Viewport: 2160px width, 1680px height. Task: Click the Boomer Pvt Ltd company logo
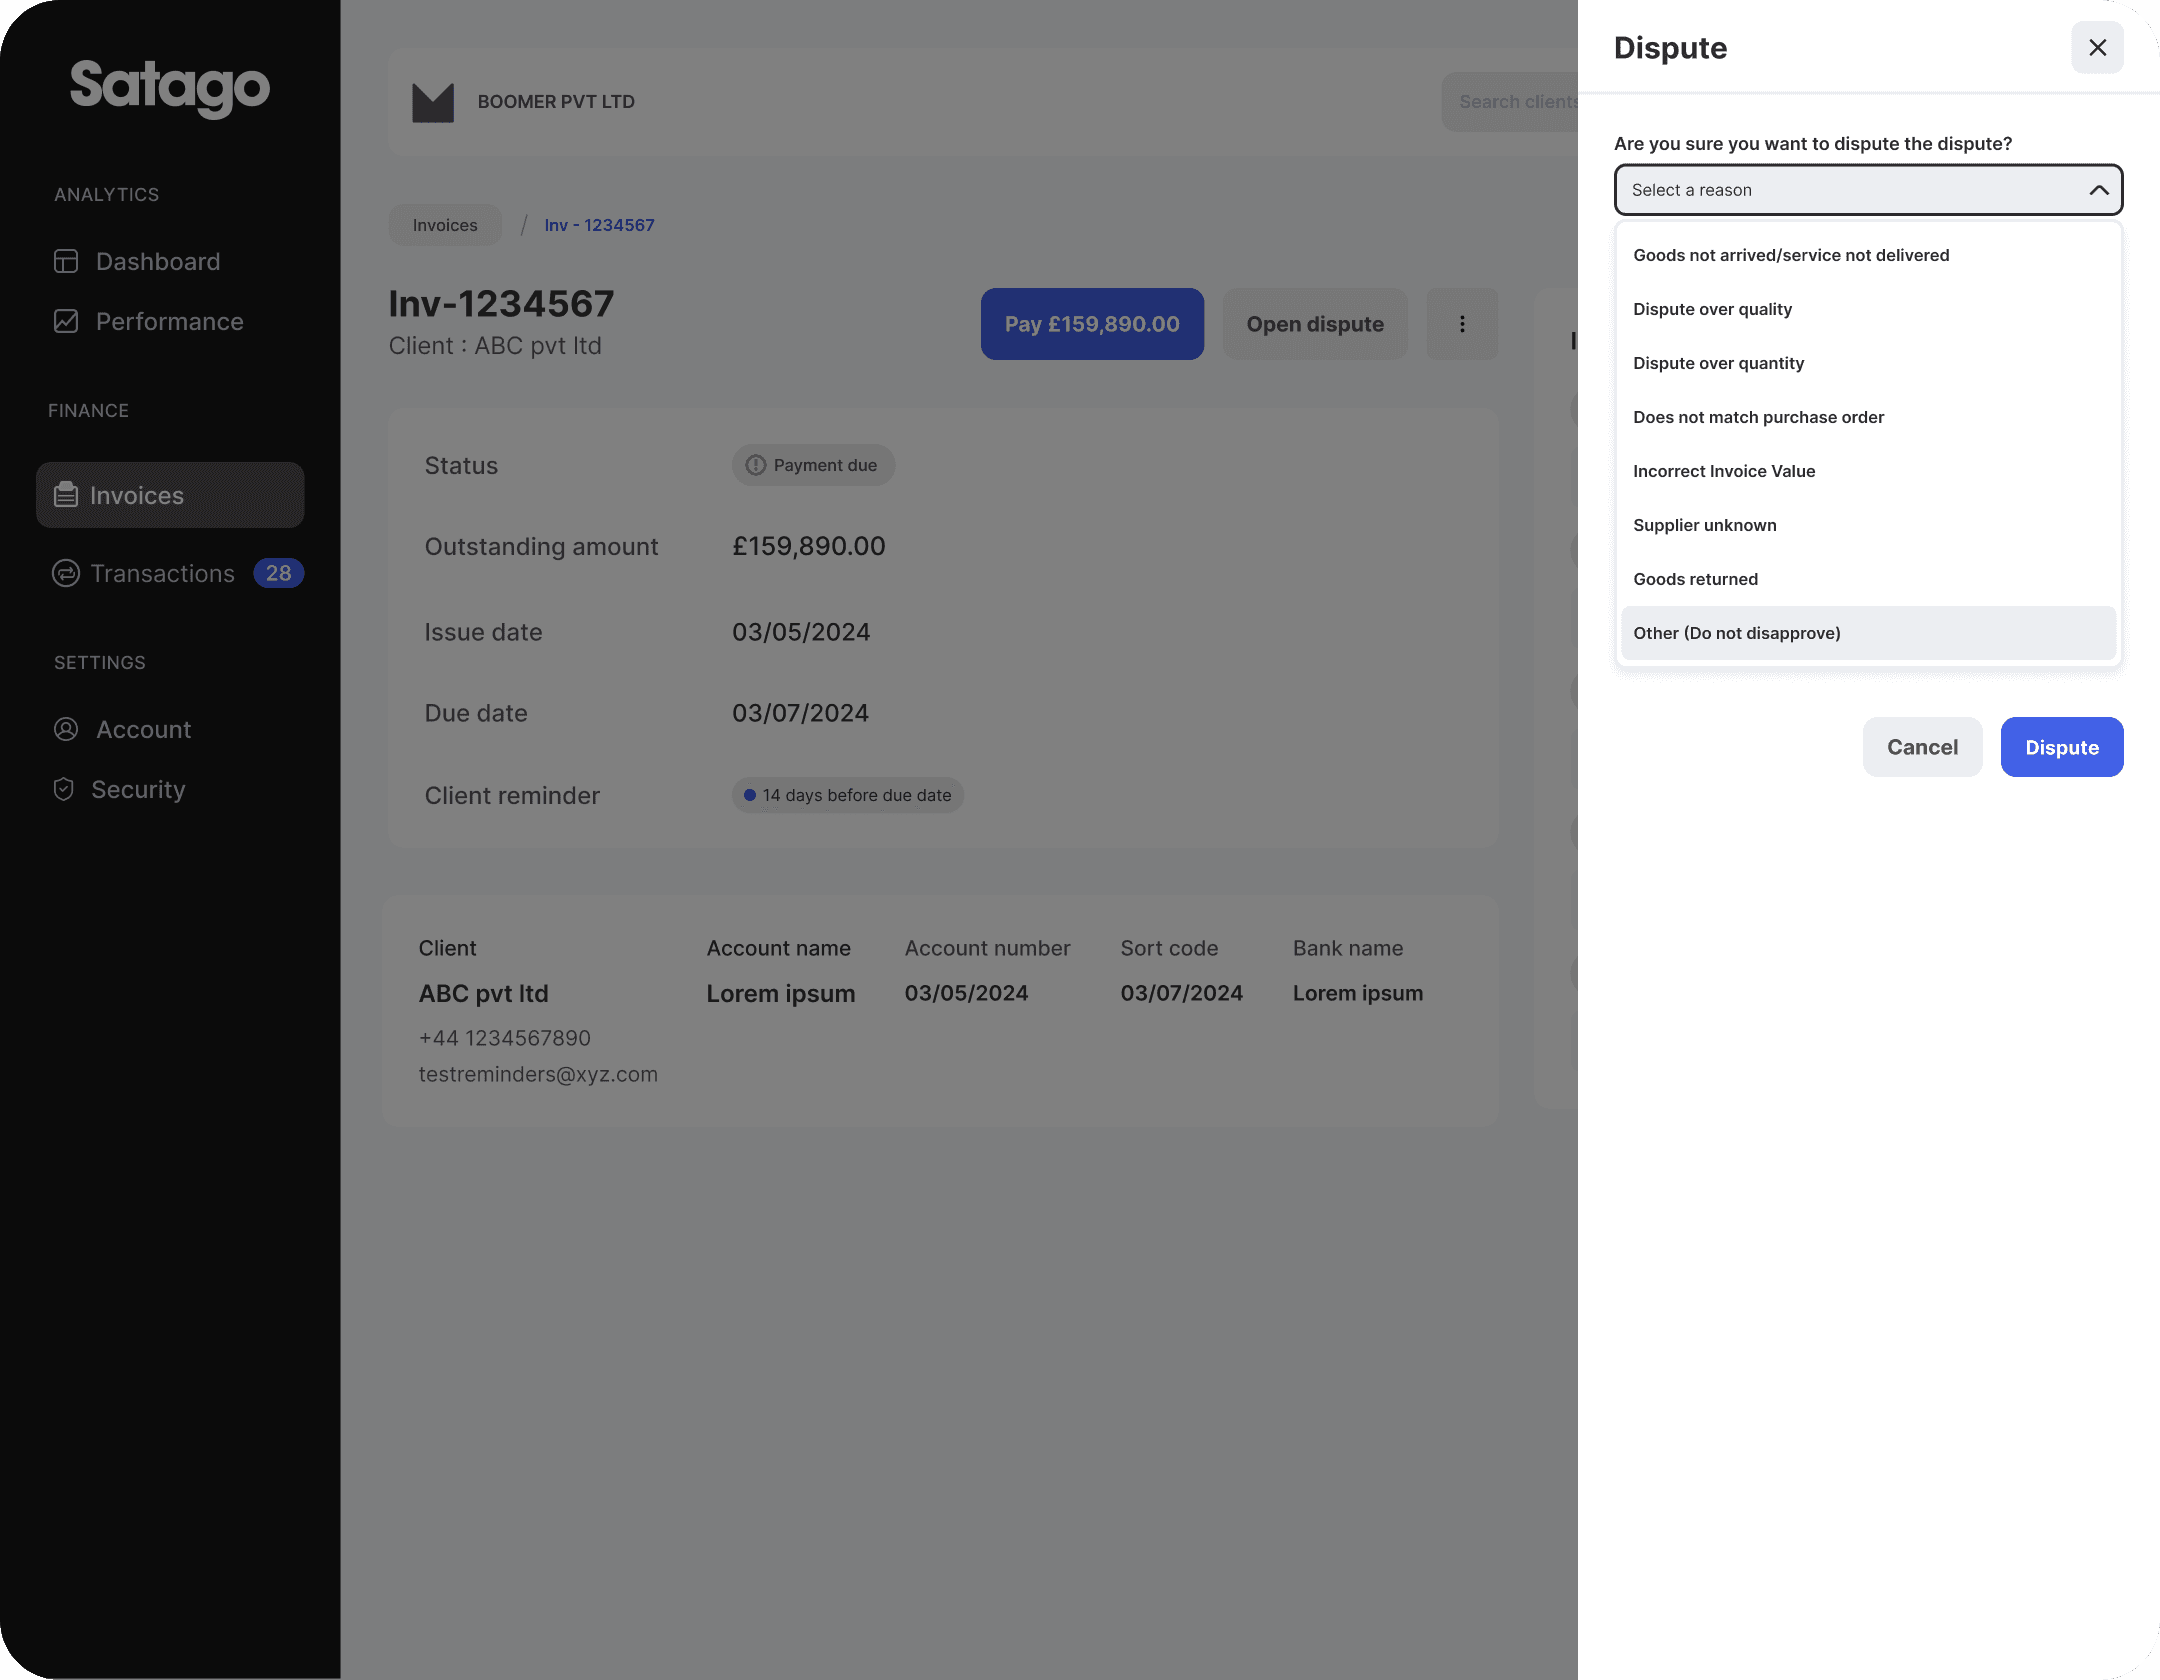point(433,102)
